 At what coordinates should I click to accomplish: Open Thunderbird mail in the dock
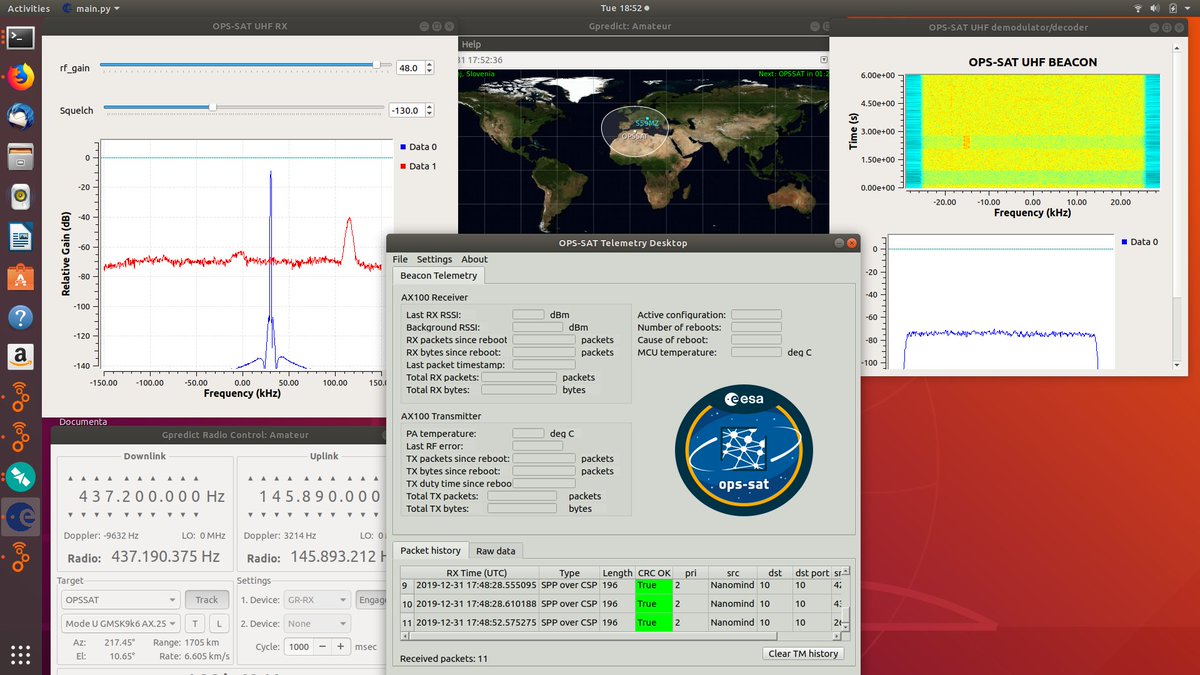[x=20, y=117]
